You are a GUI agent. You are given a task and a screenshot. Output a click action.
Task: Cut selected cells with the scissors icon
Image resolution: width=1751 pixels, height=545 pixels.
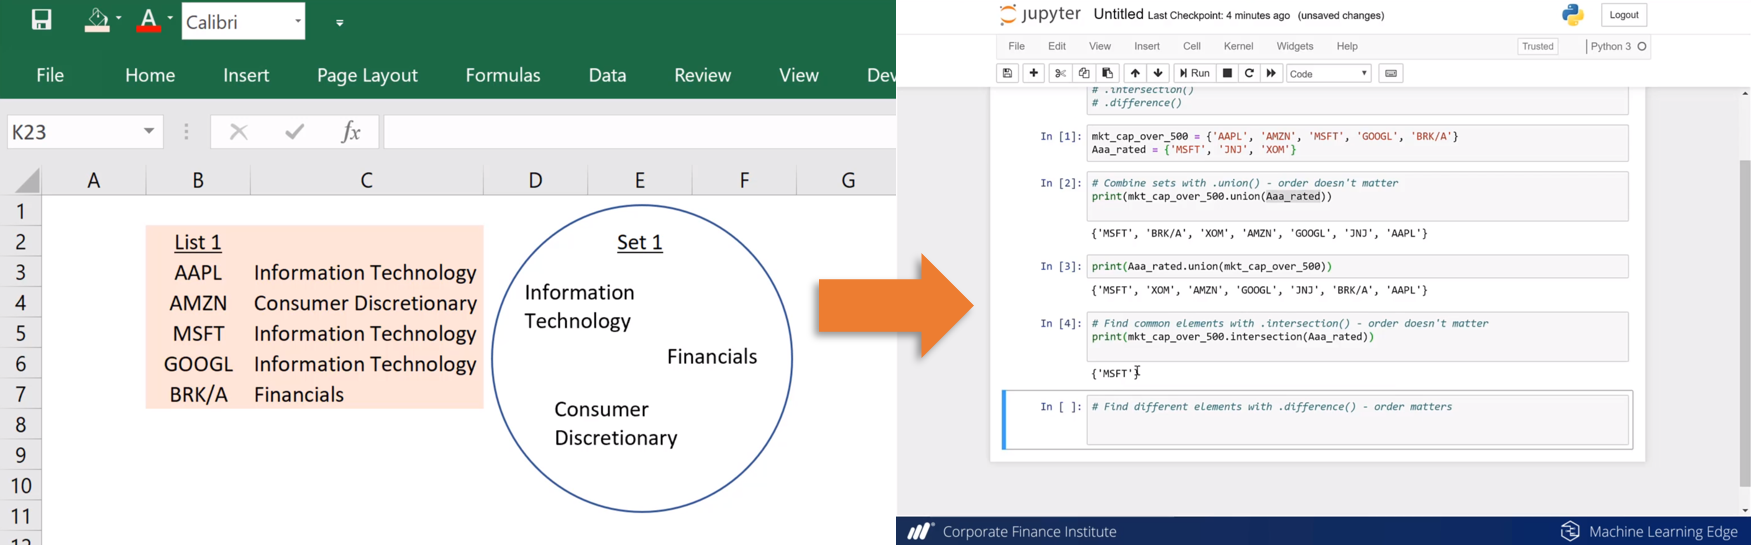(1060, 73)
